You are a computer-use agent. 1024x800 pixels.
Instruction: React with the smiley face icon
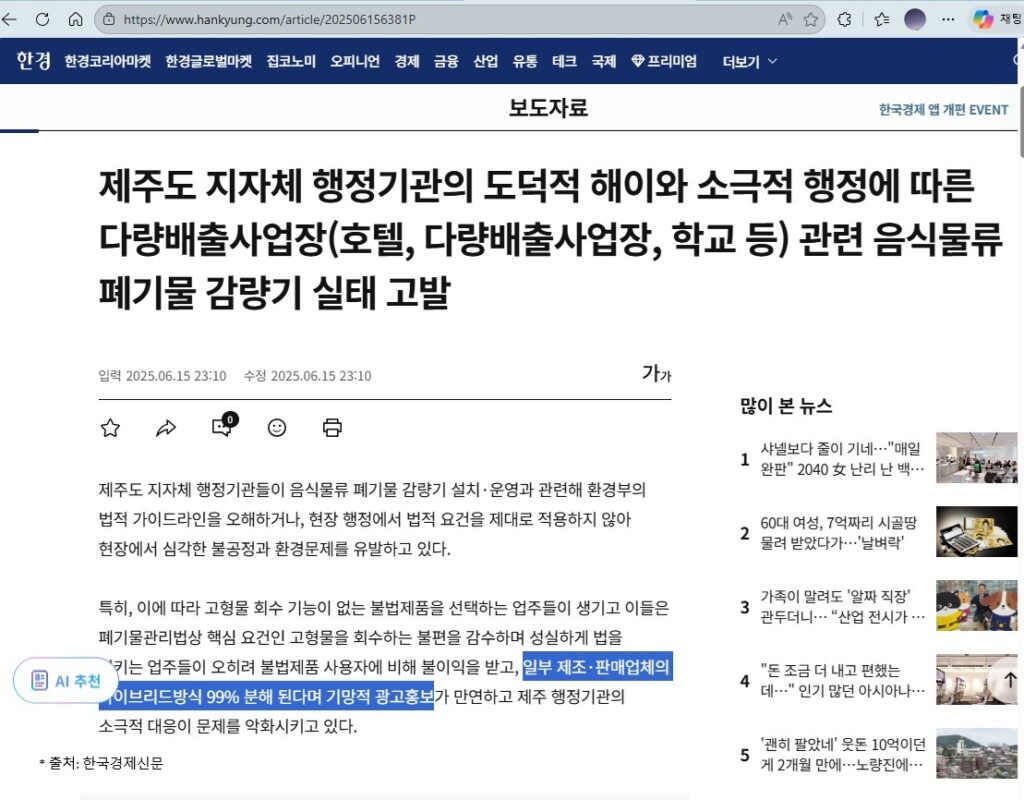click(x=277, y=428)
